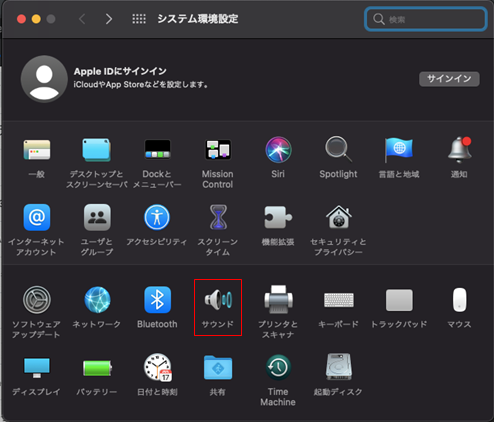The image size is (494, 422).
Task: Open 日付と時刻 preferences
Action: [158, 367]
